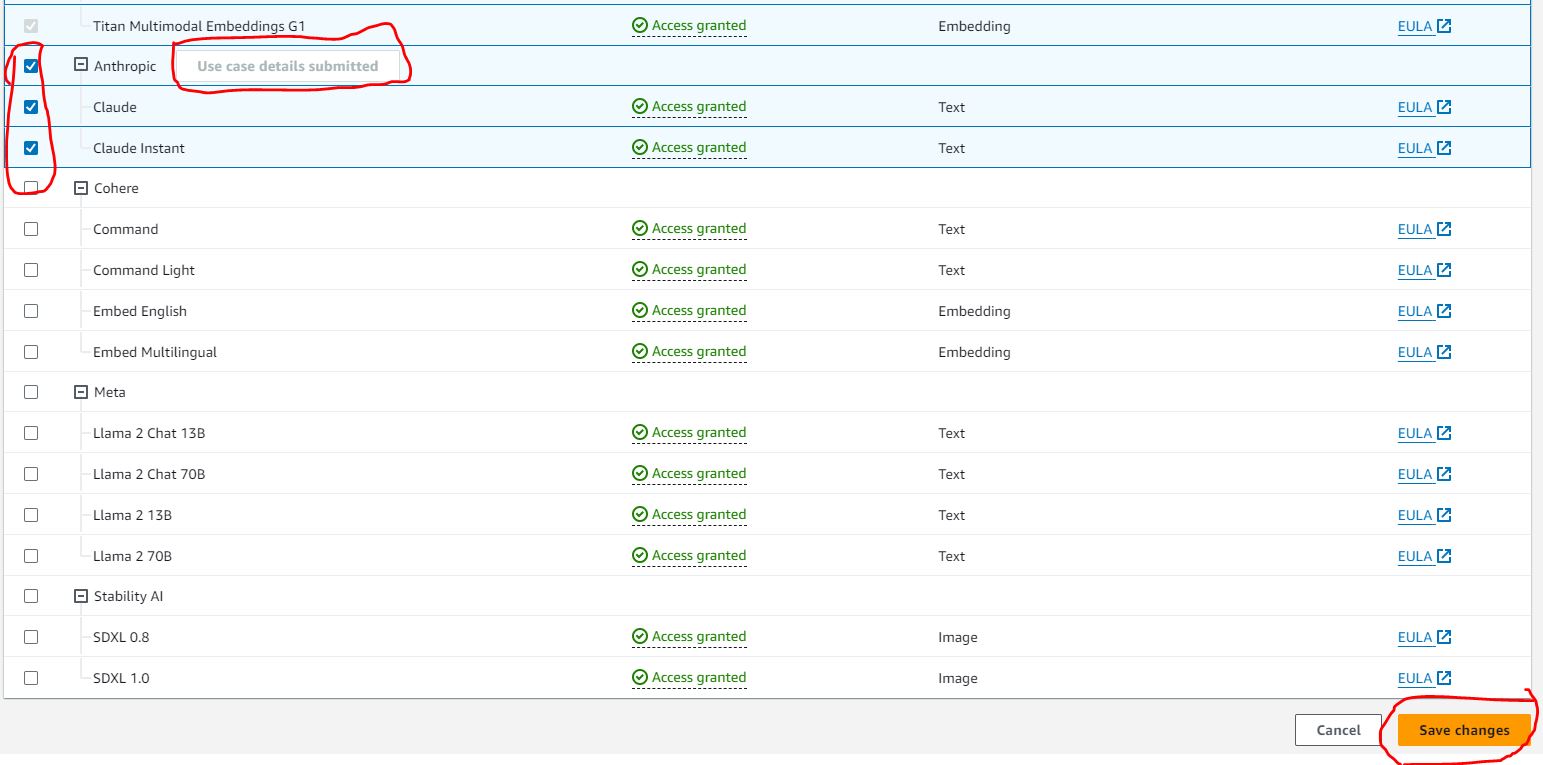Image resolution: width=1543 pixels, height=765 pixels.
Task: Click the SDXL 1.0 model name
Action: (121, 678)
